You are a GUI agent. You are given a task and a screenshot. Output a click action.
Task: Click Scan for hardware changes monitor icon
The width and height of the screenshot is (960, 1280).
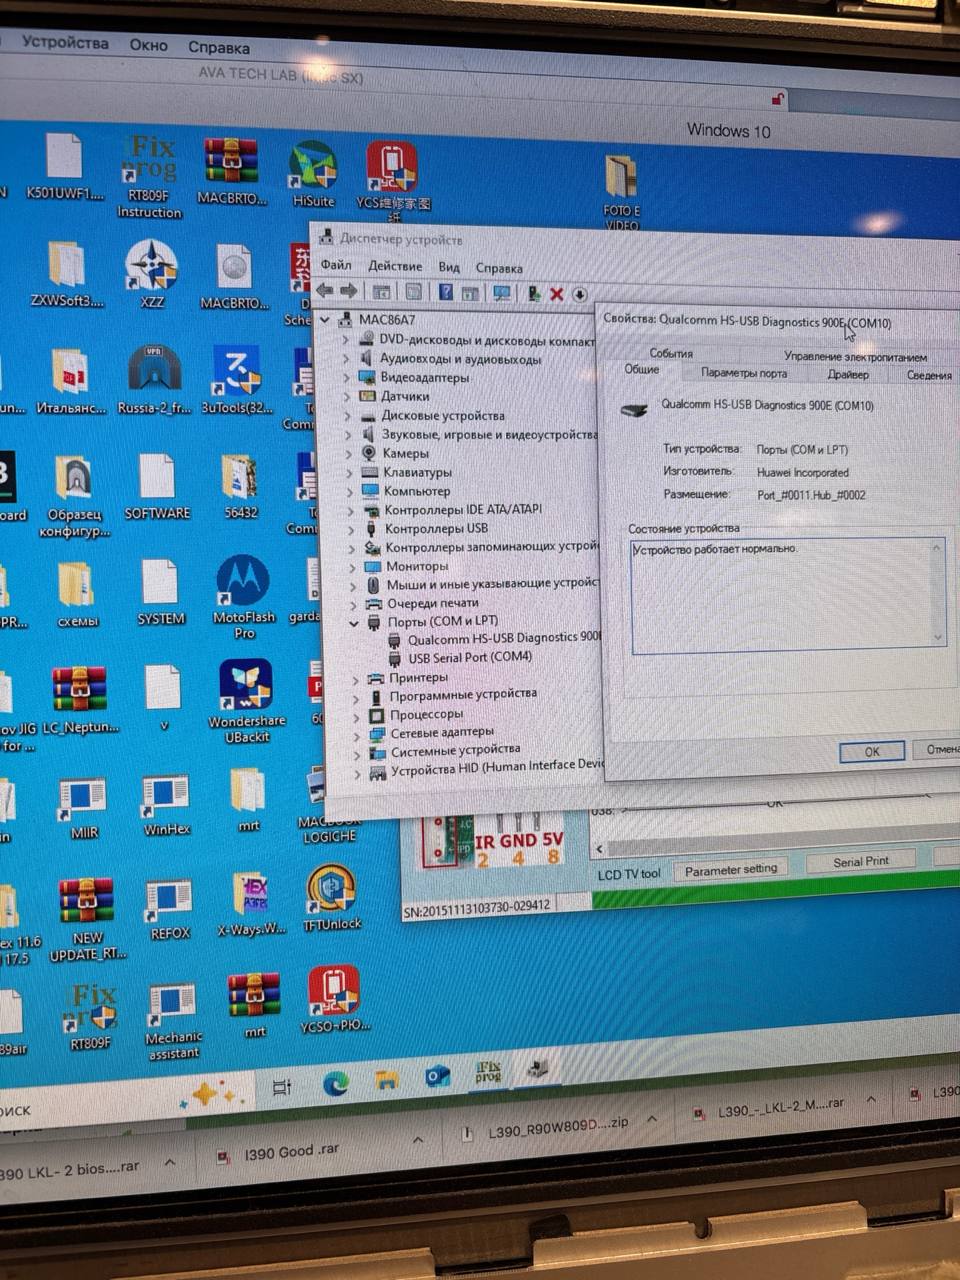pos(502,293)
